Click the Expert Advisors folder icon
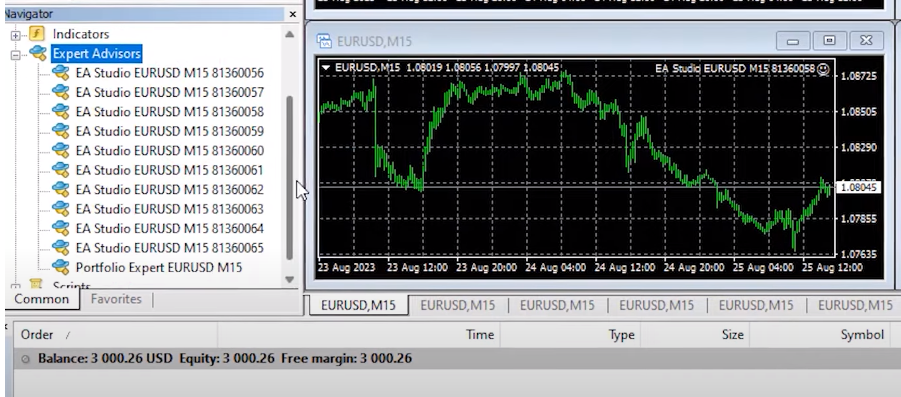 tap(38, 53)
